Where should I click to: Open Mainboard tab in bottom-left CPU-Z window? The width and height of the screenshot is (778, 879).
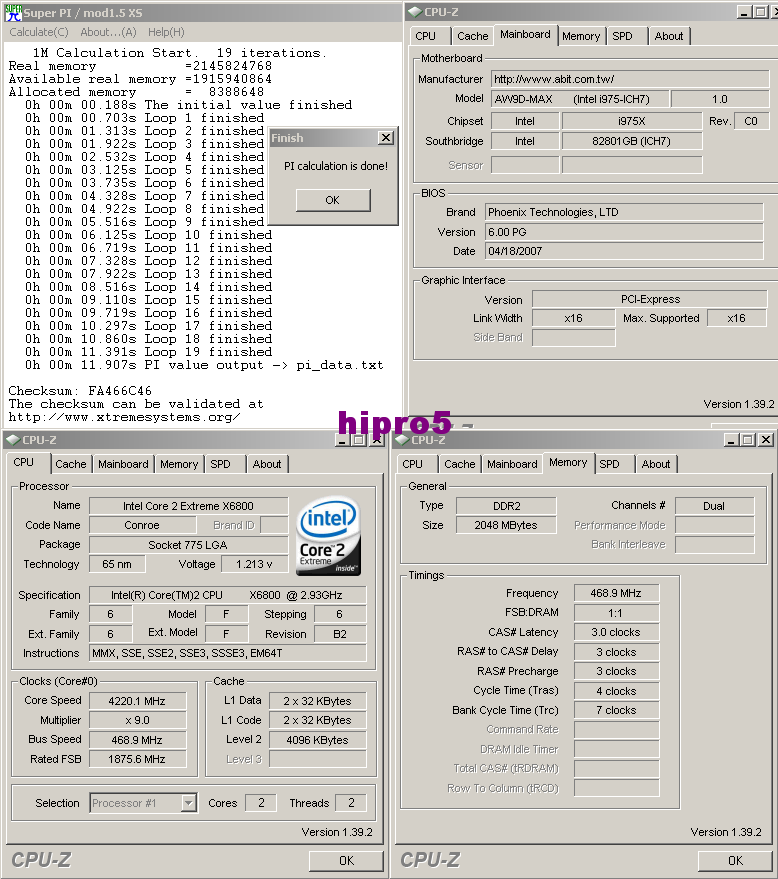click(123, 464)
